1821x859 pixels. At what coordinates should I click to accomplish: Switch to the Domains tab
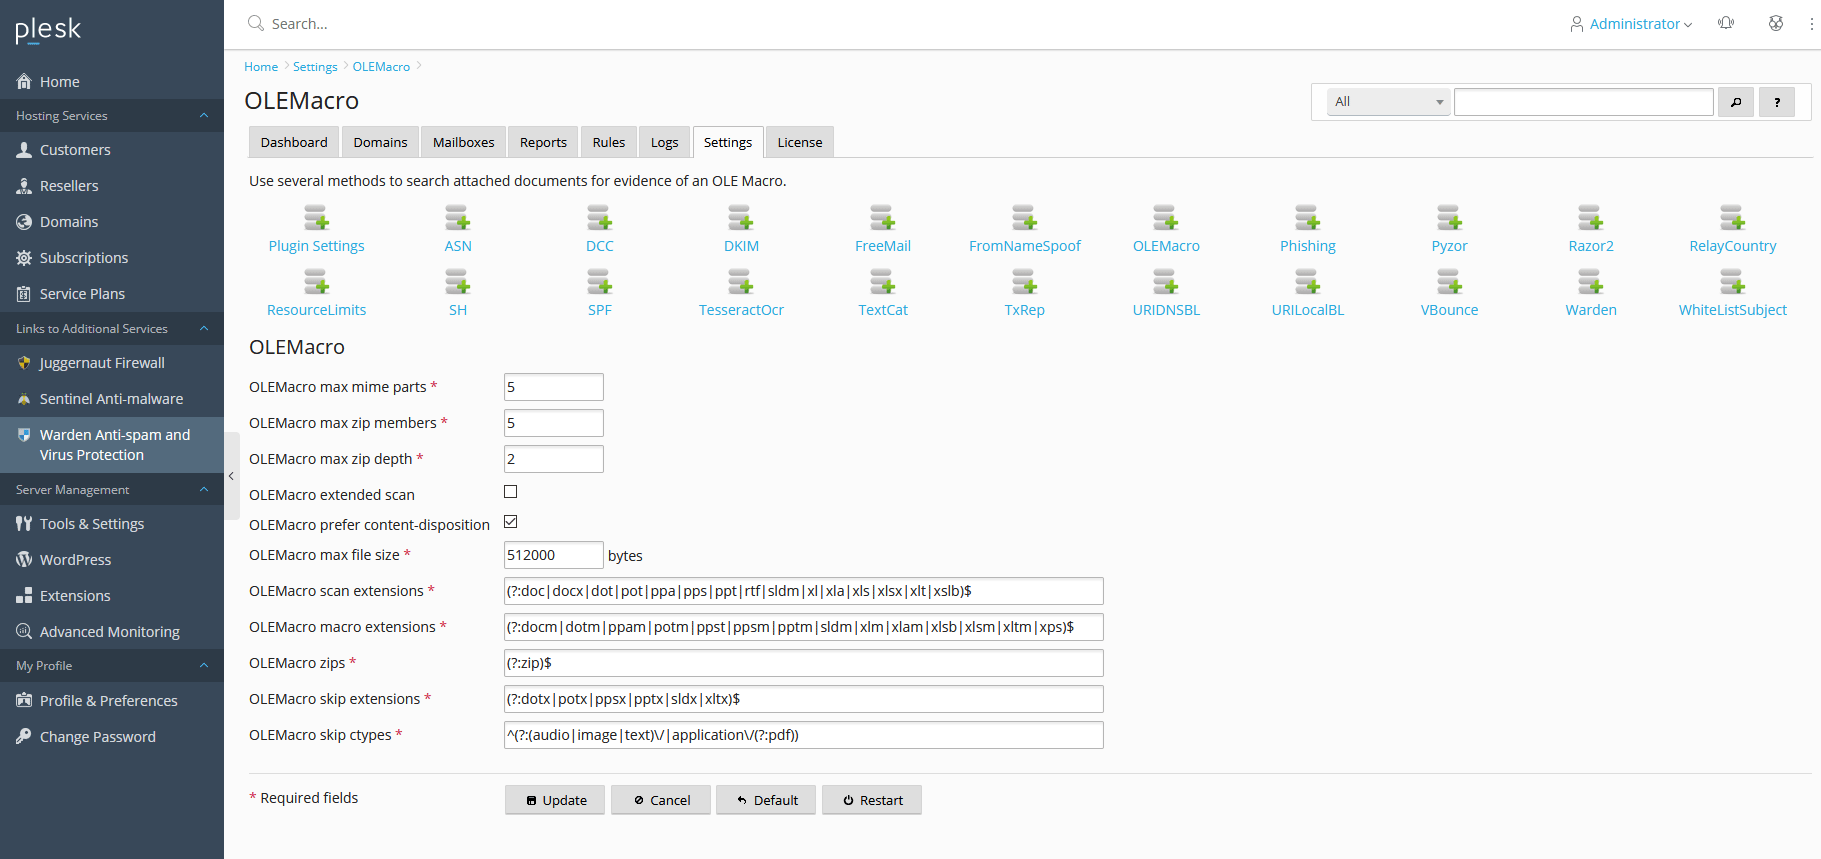(380, 142)
